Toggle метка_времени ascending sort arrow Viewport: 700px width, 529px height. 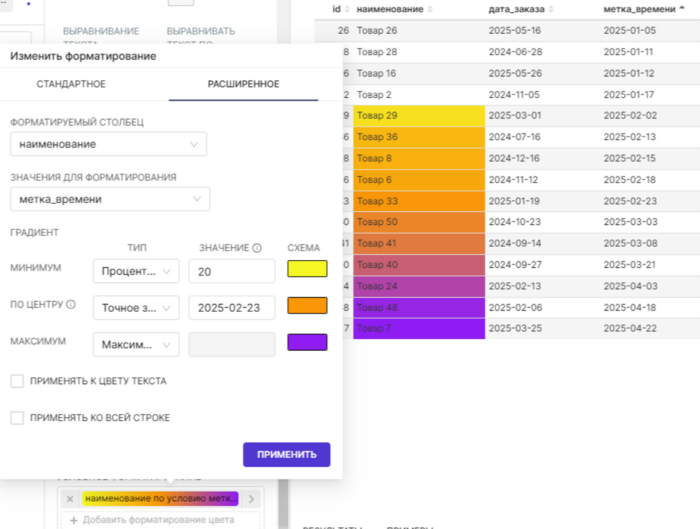(682, 8)
